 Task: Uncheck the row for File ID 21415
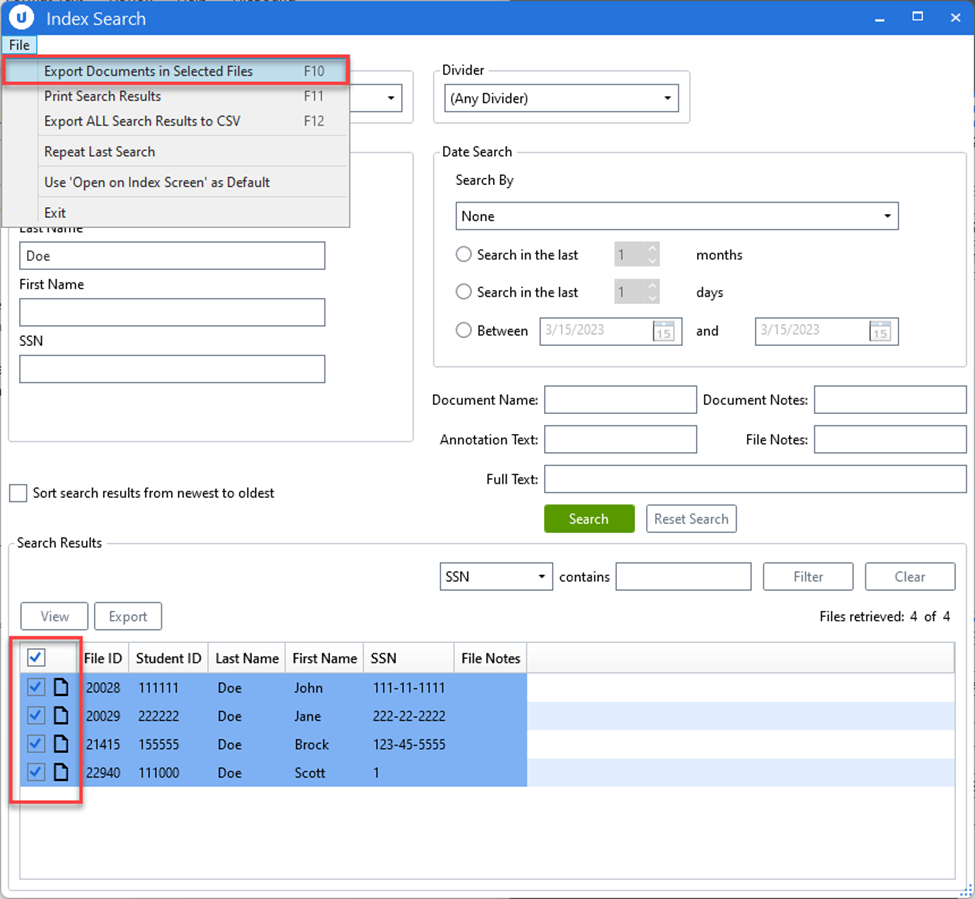pos(36,744)
